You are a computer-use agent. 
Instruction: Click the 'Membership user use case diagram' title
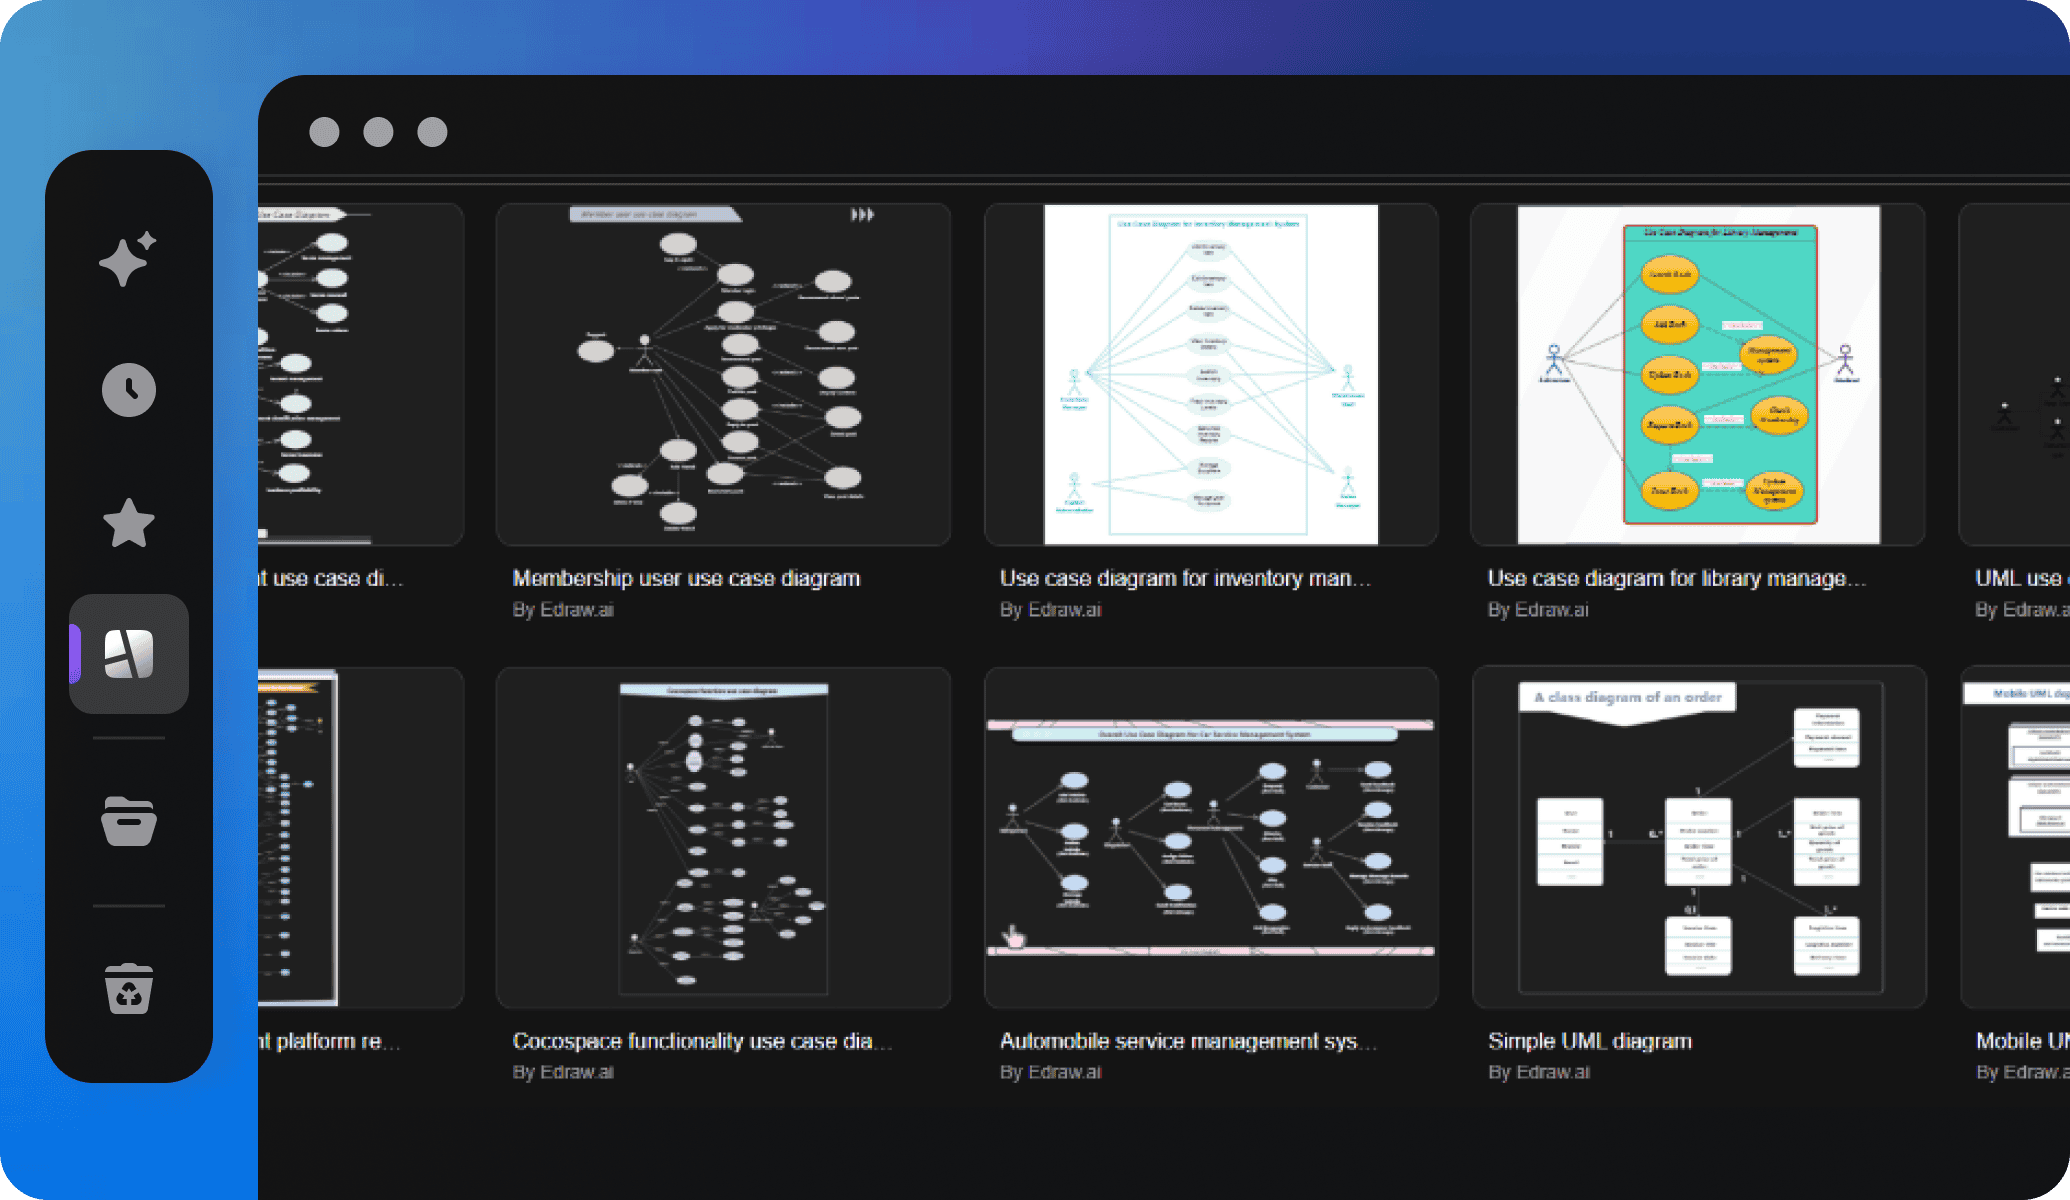(x=686, y=578)
